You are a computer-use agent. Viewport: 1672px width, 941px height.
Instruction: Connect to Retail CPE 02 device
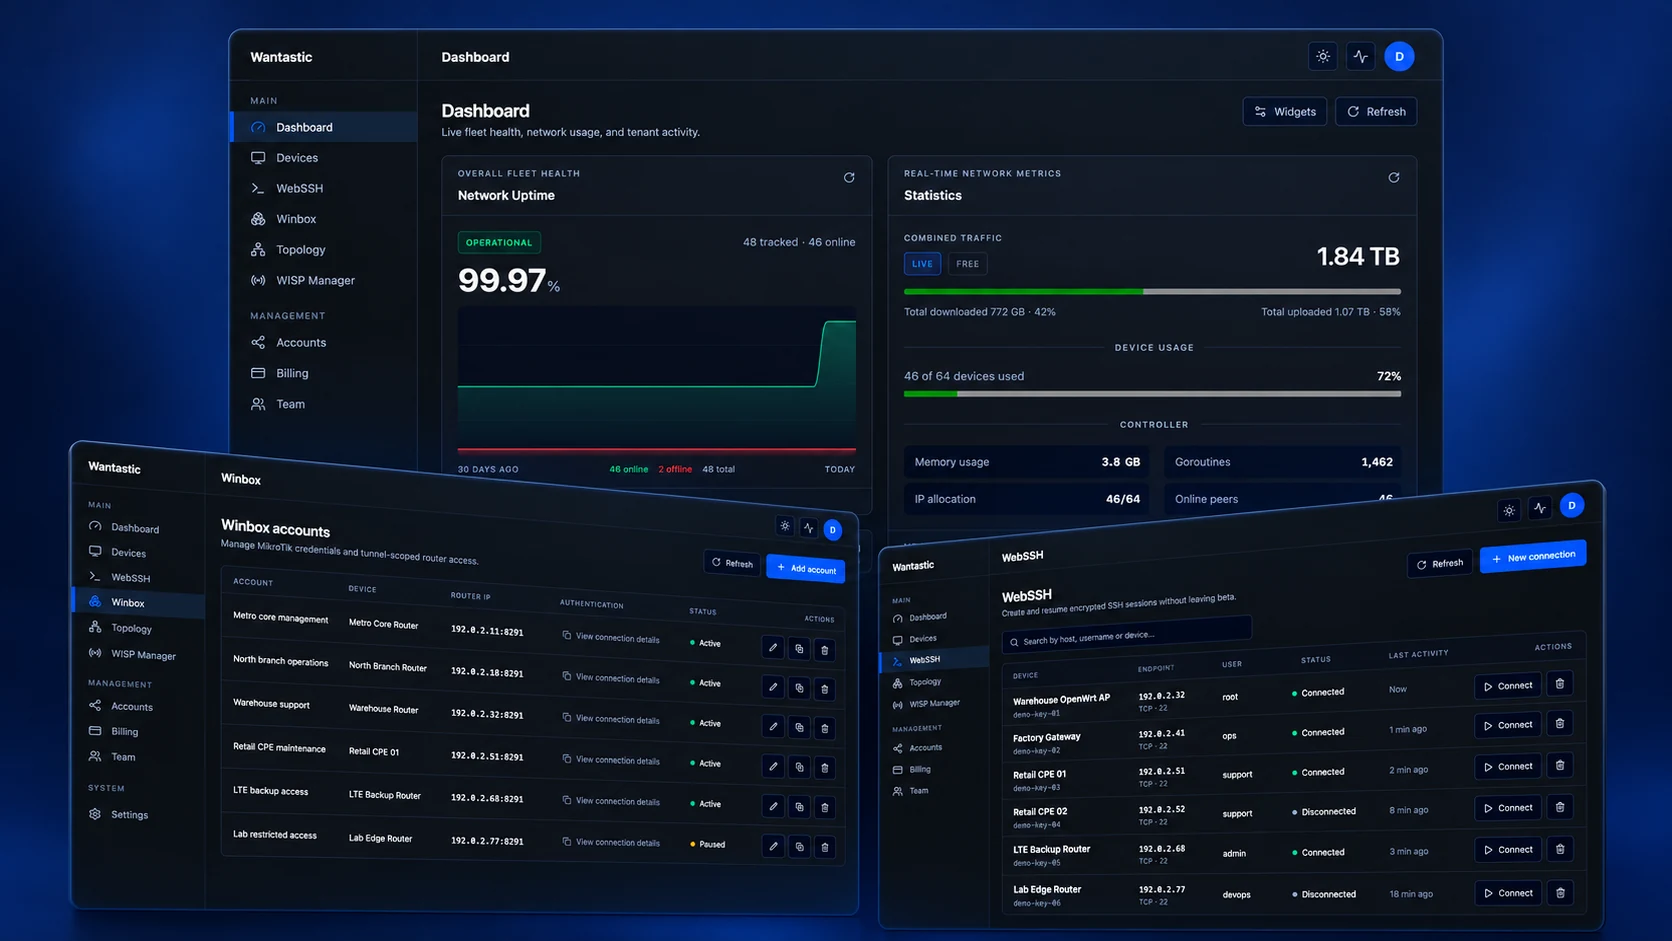[x=1508, y=808]
